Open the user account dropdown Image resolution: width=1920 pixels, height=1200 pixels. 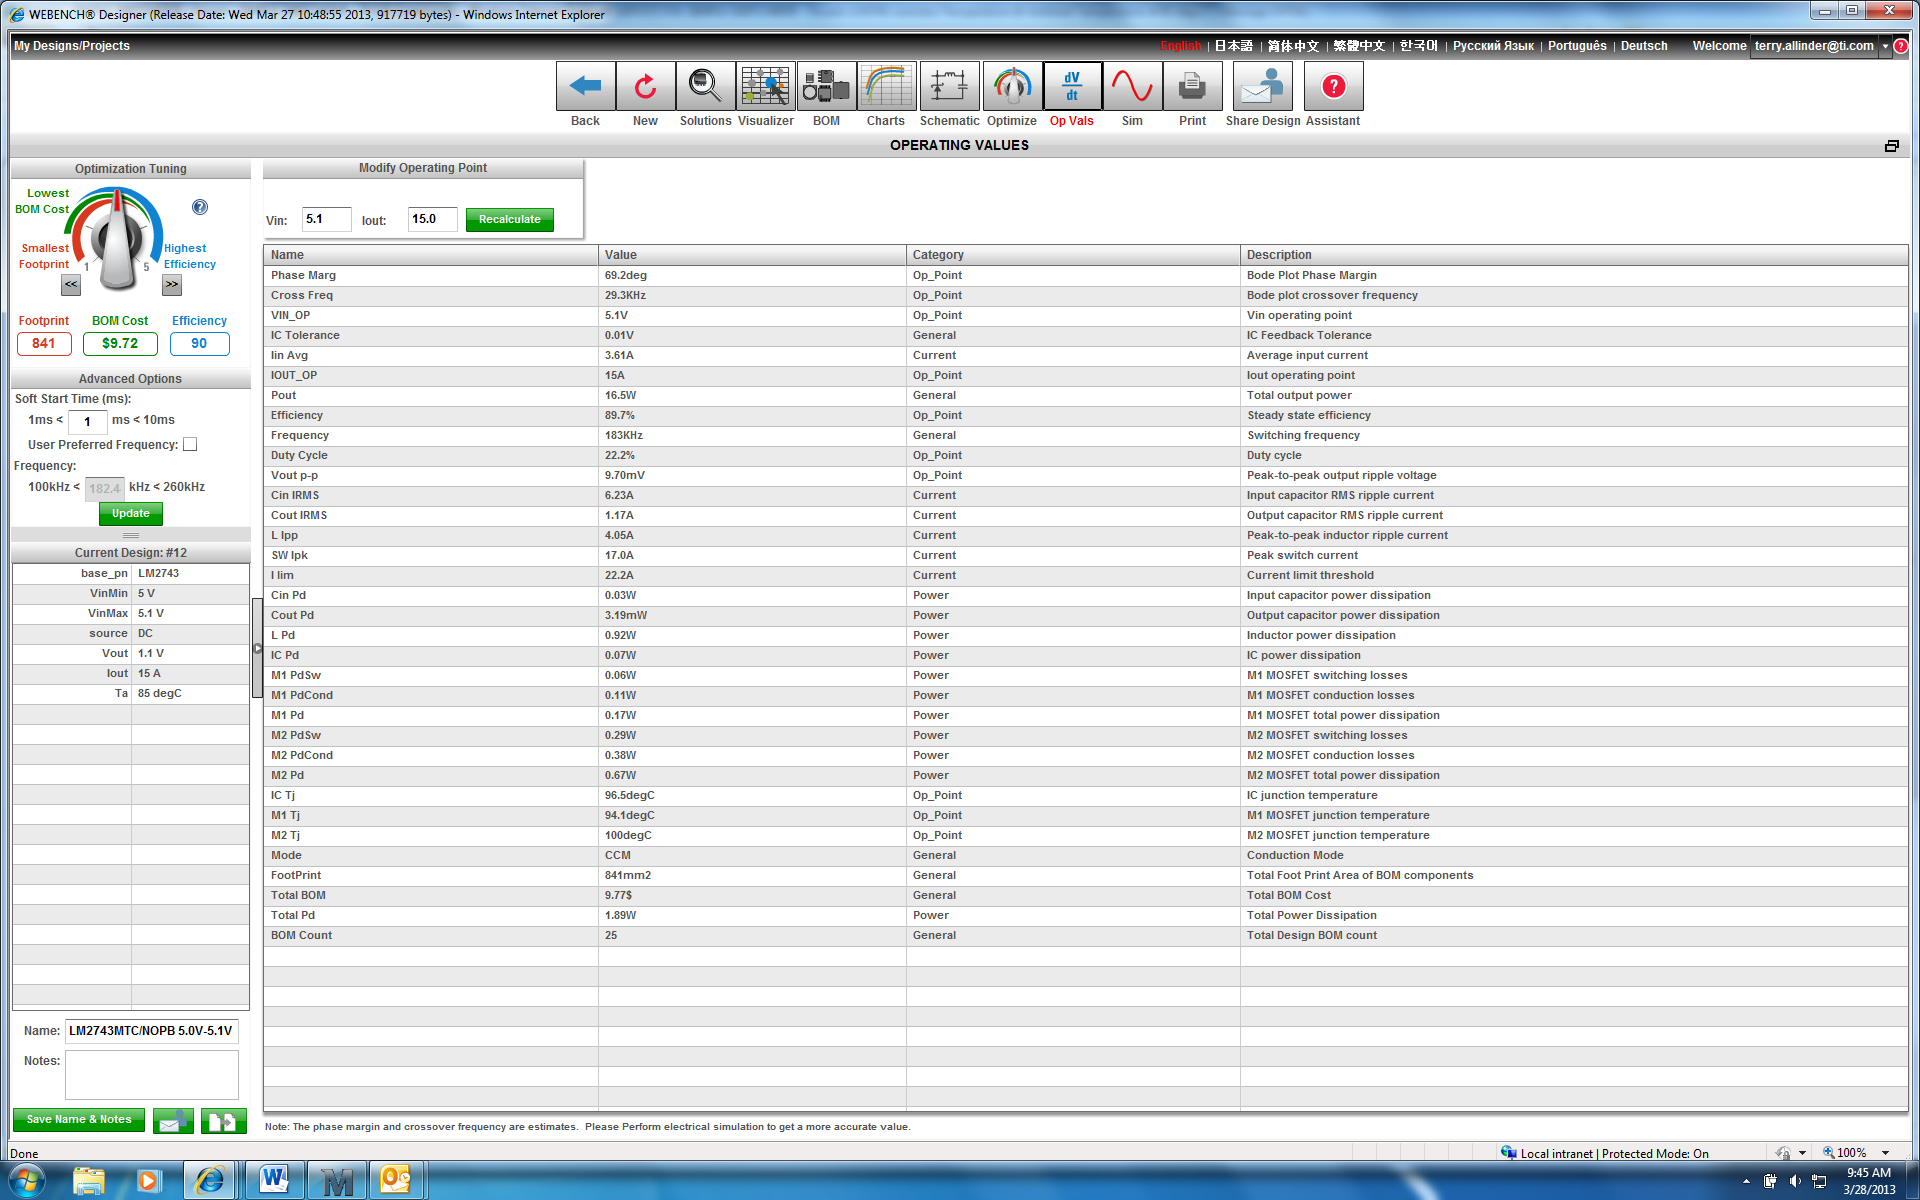pyautogui.click(x=1885, y=46)
